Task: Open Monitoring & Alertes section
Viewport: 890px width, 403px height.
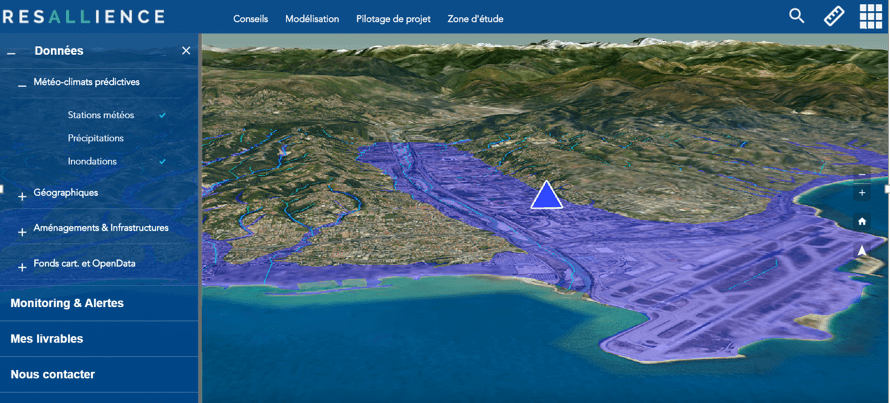Action: coord(67,303)
